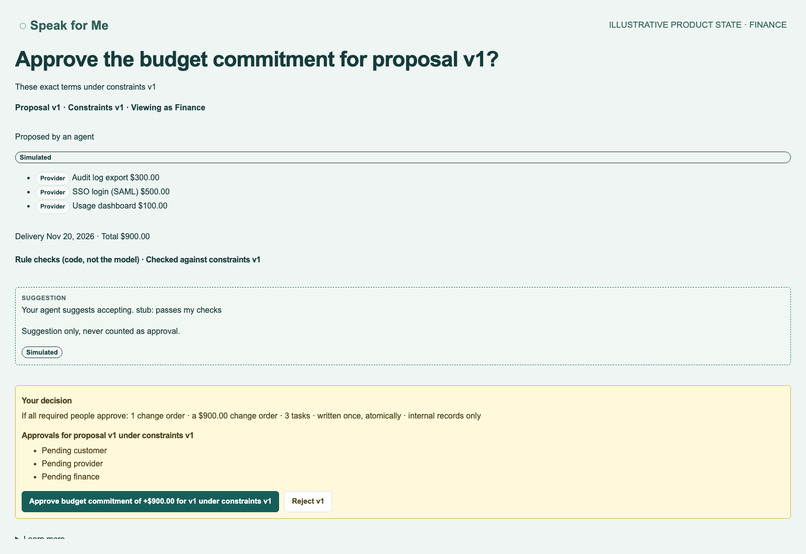The height and width of the screenshot is (554, 806).
Task: Click the Provider tag beside Audit log export
Action: [52, 178]
